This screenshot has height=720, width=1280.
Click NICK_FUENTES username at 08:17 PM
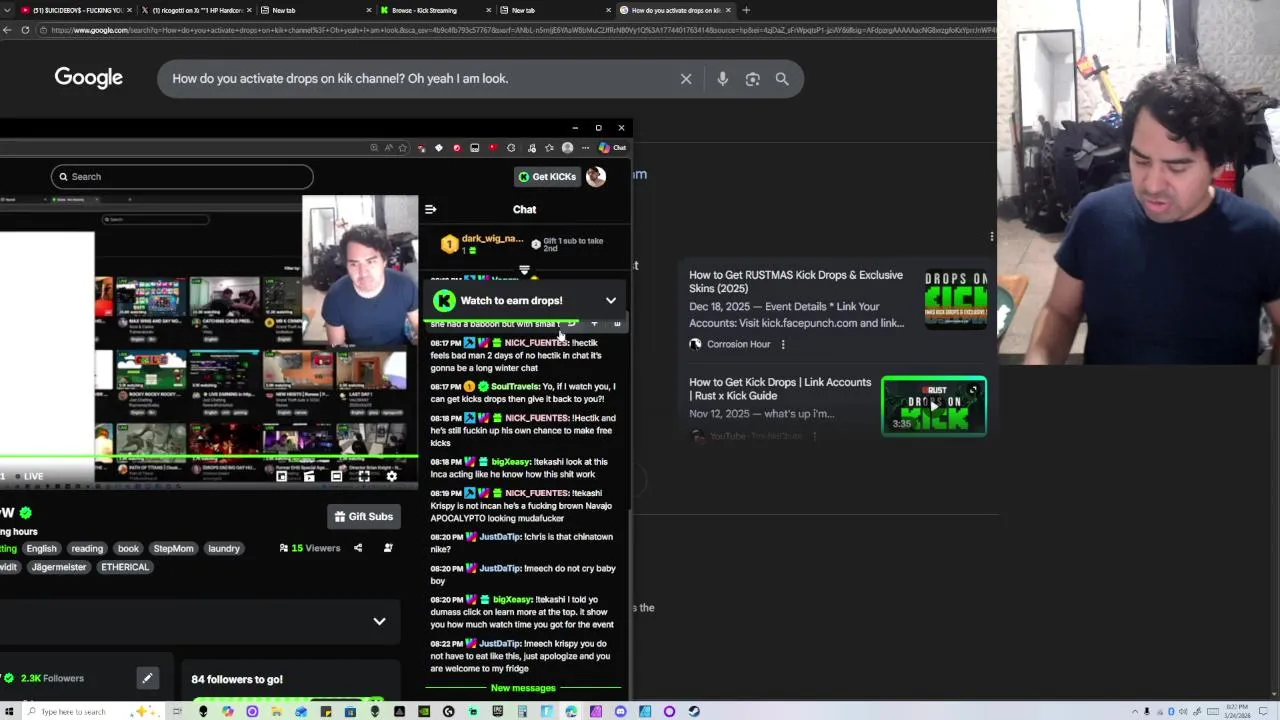(x=536, y=343)
